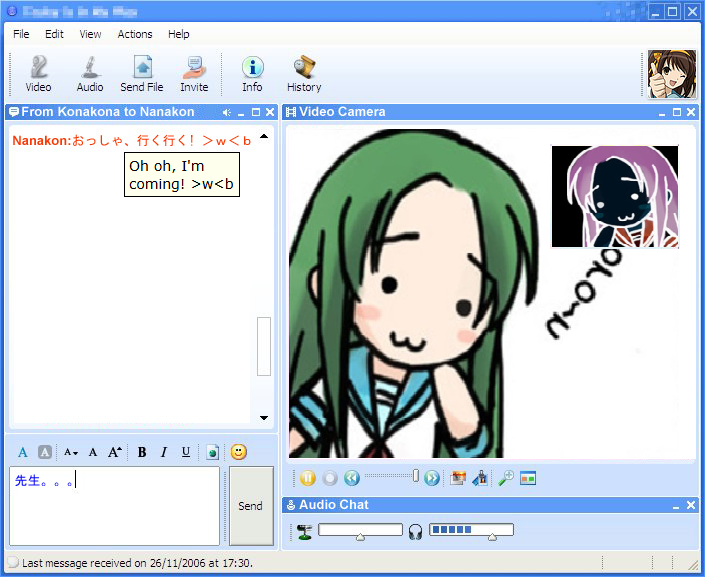
Task: Click the video stop/record button
Action: pyautogui.click(x=330, y=478)
